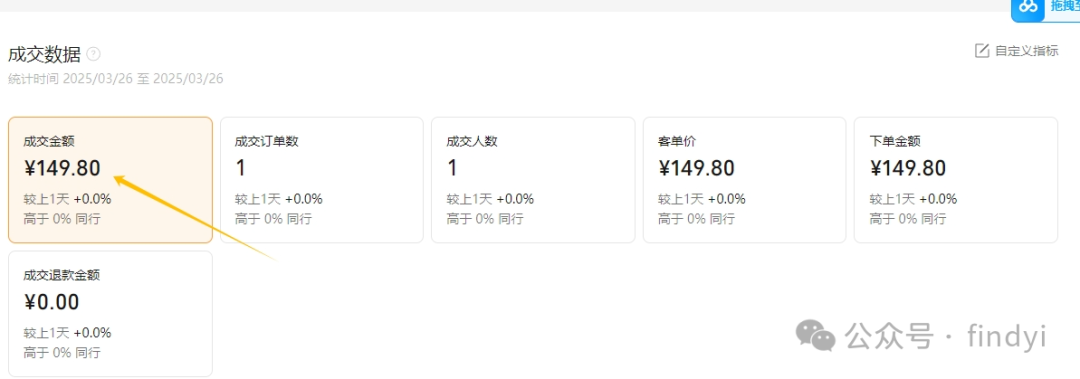Viewport: 1080px width, 379px height.
Task: Select the 成交金额 metric card
Action: (110, 180)
